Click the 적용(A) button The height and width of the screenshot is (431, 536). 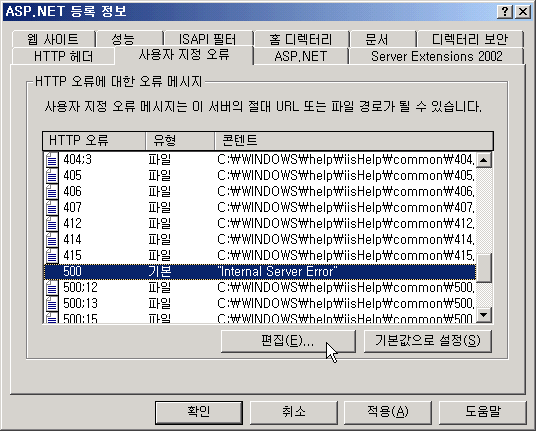coord(387,412)
